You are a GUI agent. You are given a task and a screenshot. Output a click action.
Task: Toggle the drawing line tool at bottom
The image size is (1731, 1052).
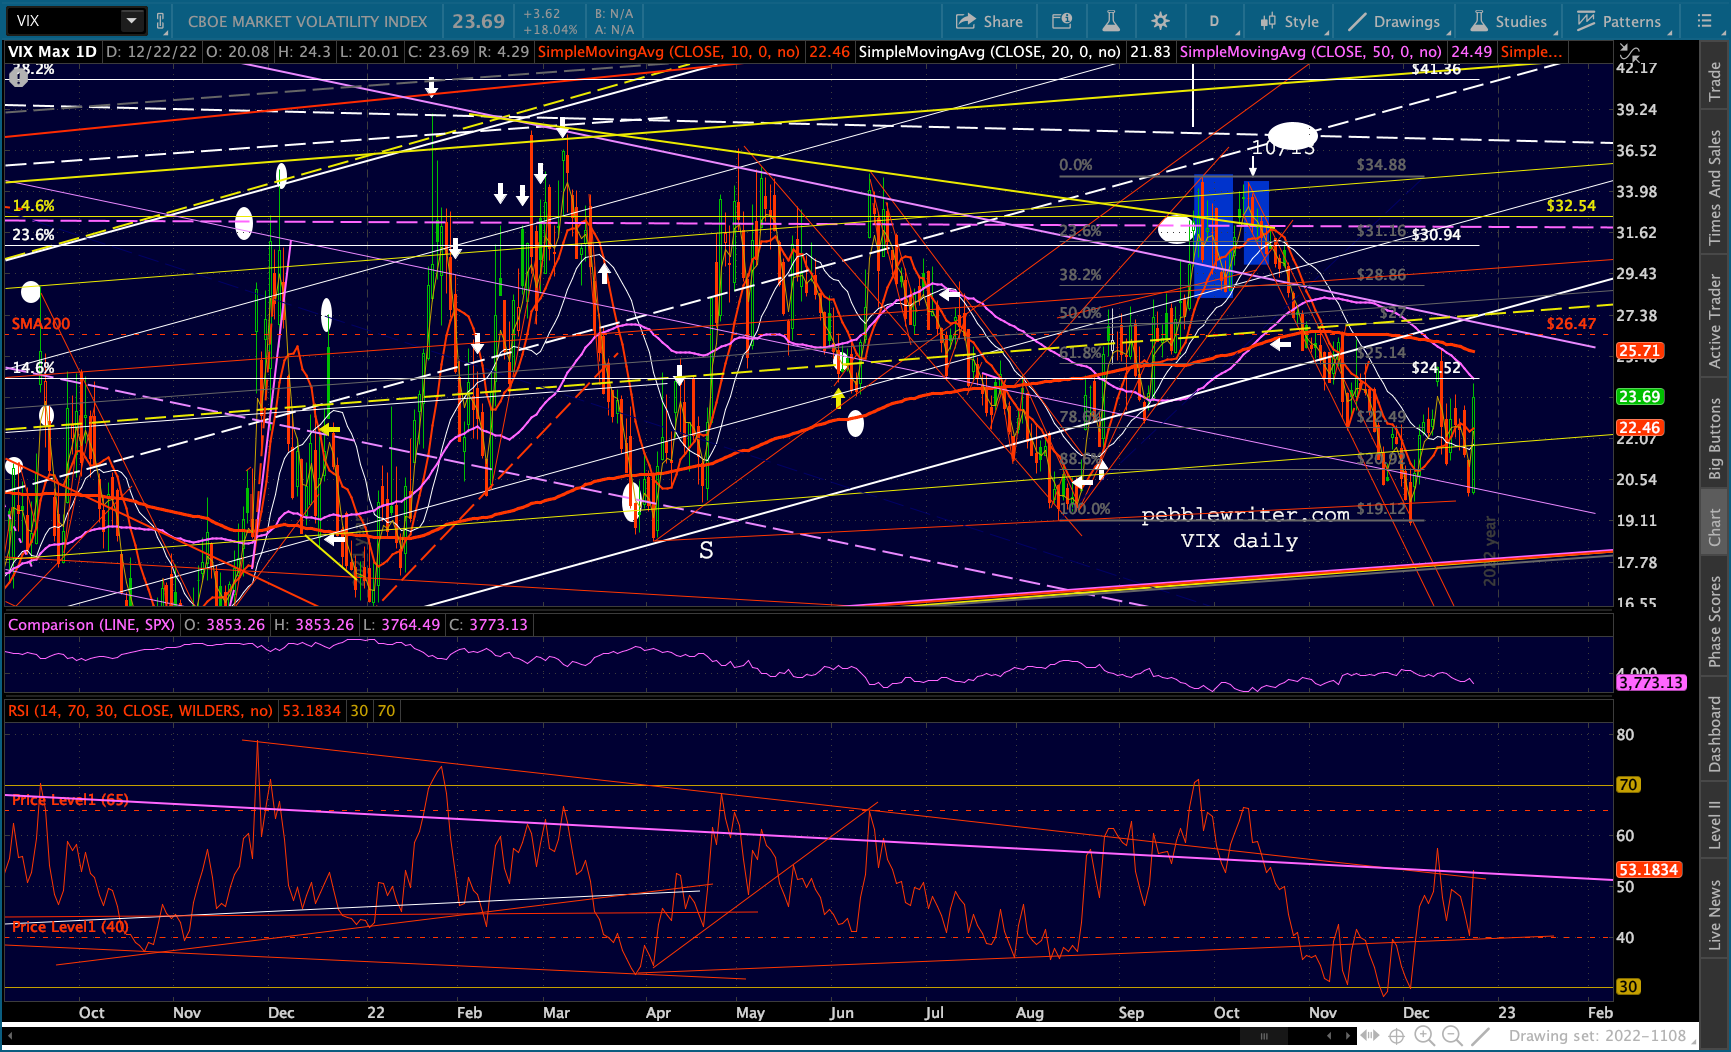1481,1036
